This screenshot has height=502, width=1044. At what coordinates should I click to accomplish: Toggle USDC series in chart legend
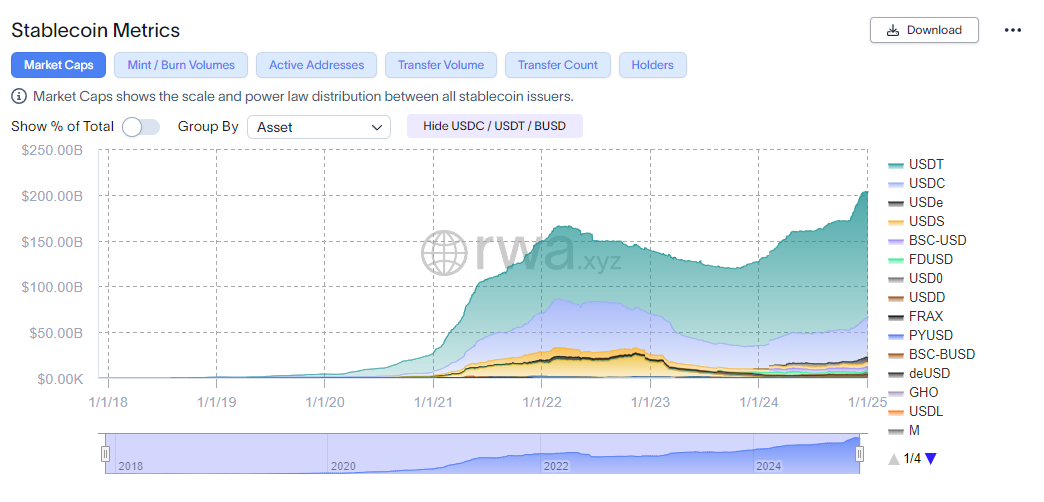(926, 184)
